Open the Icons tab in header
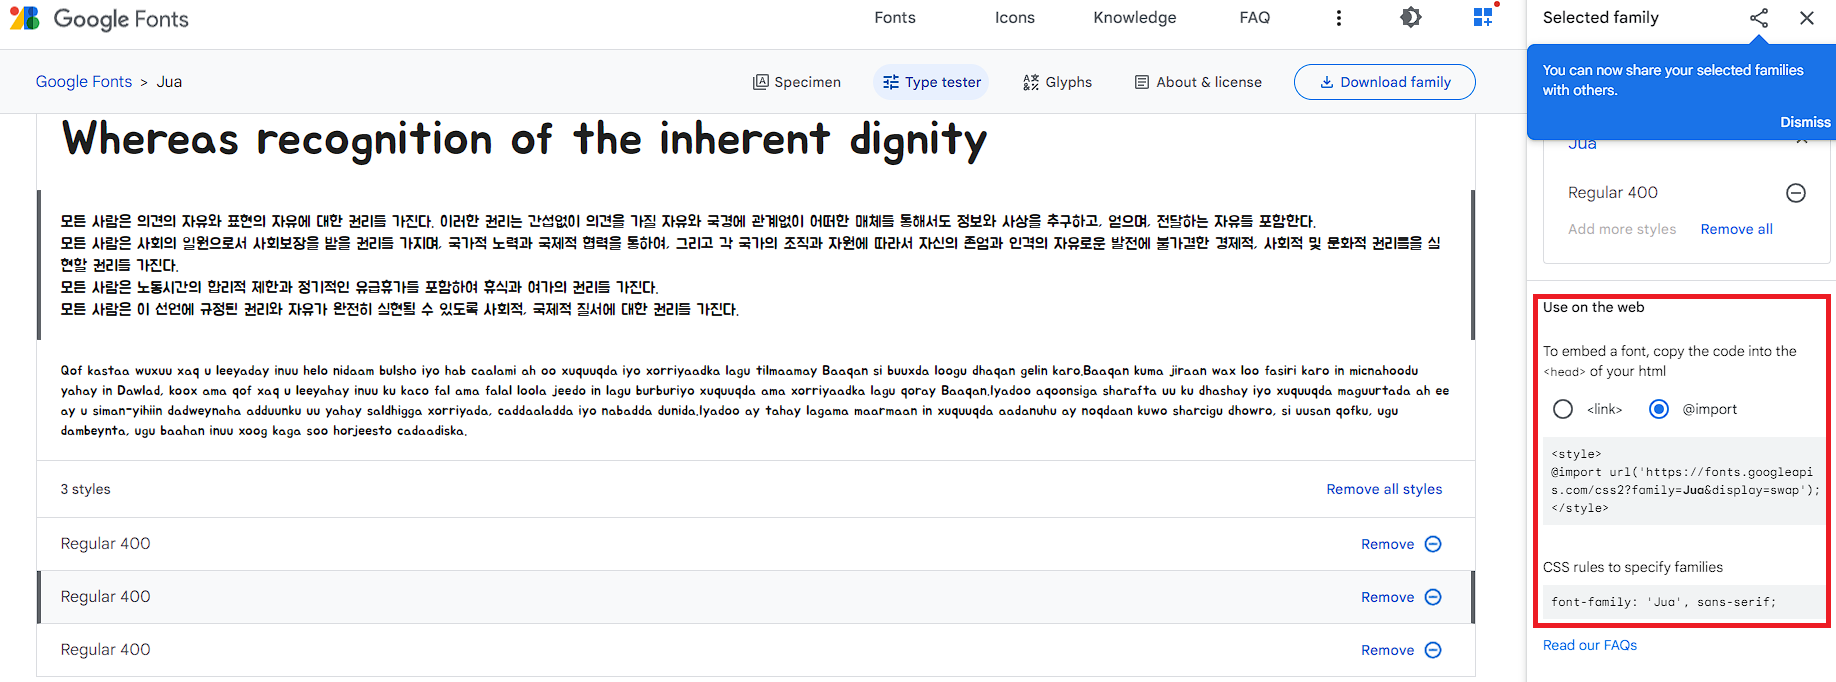 pos(1014,18)
